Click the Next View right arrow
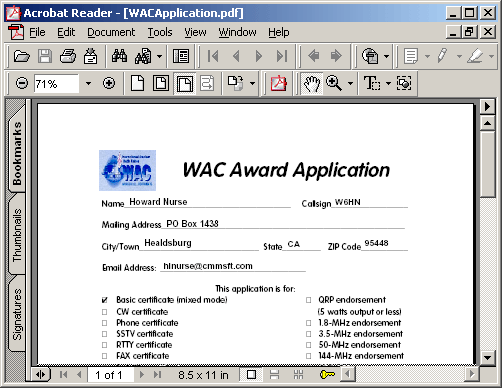 tap(336, 56)
